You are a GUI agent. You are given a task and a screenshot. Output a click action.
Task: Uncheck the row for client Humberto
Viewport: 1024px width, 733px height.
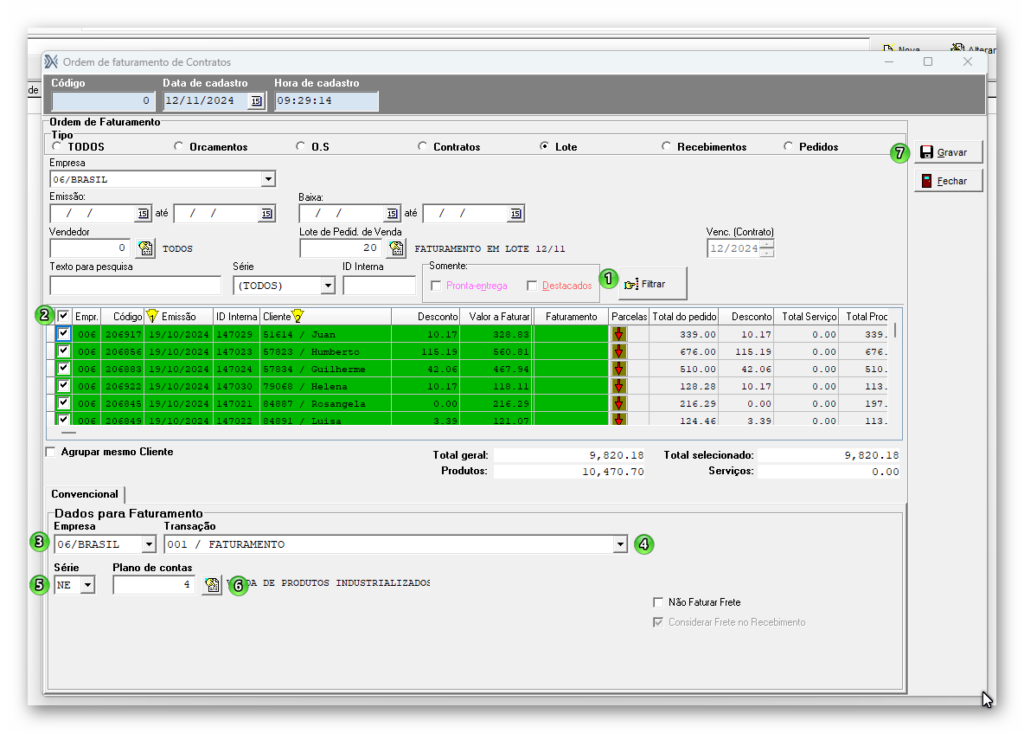pos(64,351)
